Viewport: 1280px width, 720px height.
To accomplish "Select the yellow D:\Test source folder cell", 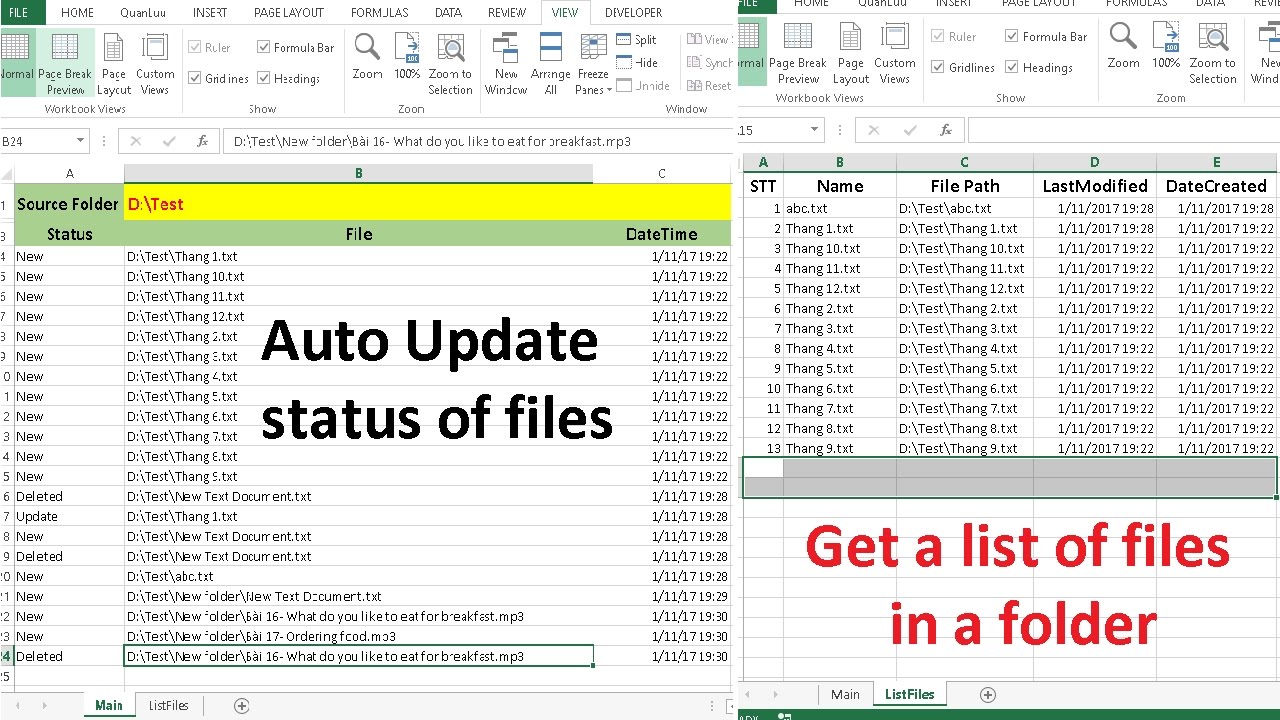I will pyautogui.click(x=428, y=204).
